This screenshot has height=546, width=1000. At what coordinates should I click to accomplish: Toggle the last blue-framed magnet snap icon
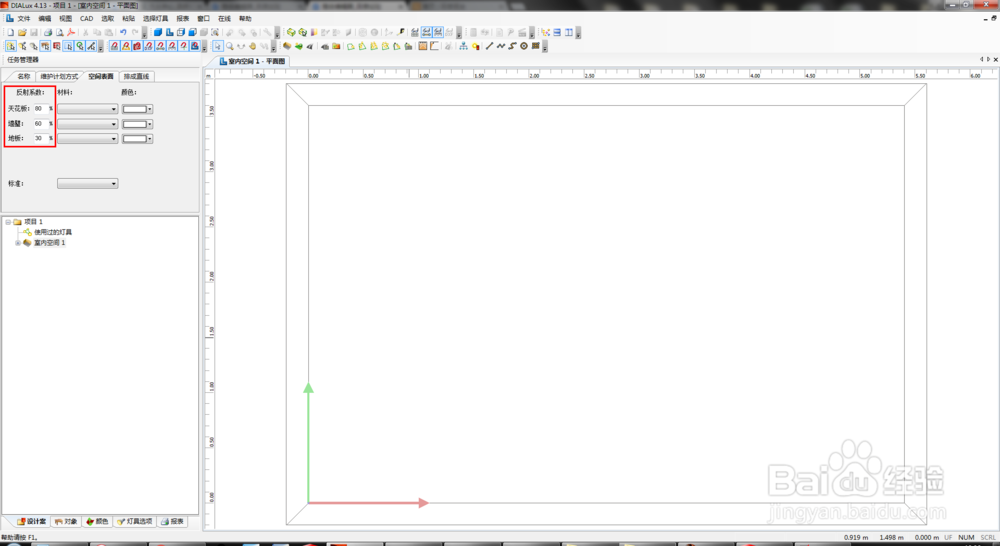click(195, 46)
